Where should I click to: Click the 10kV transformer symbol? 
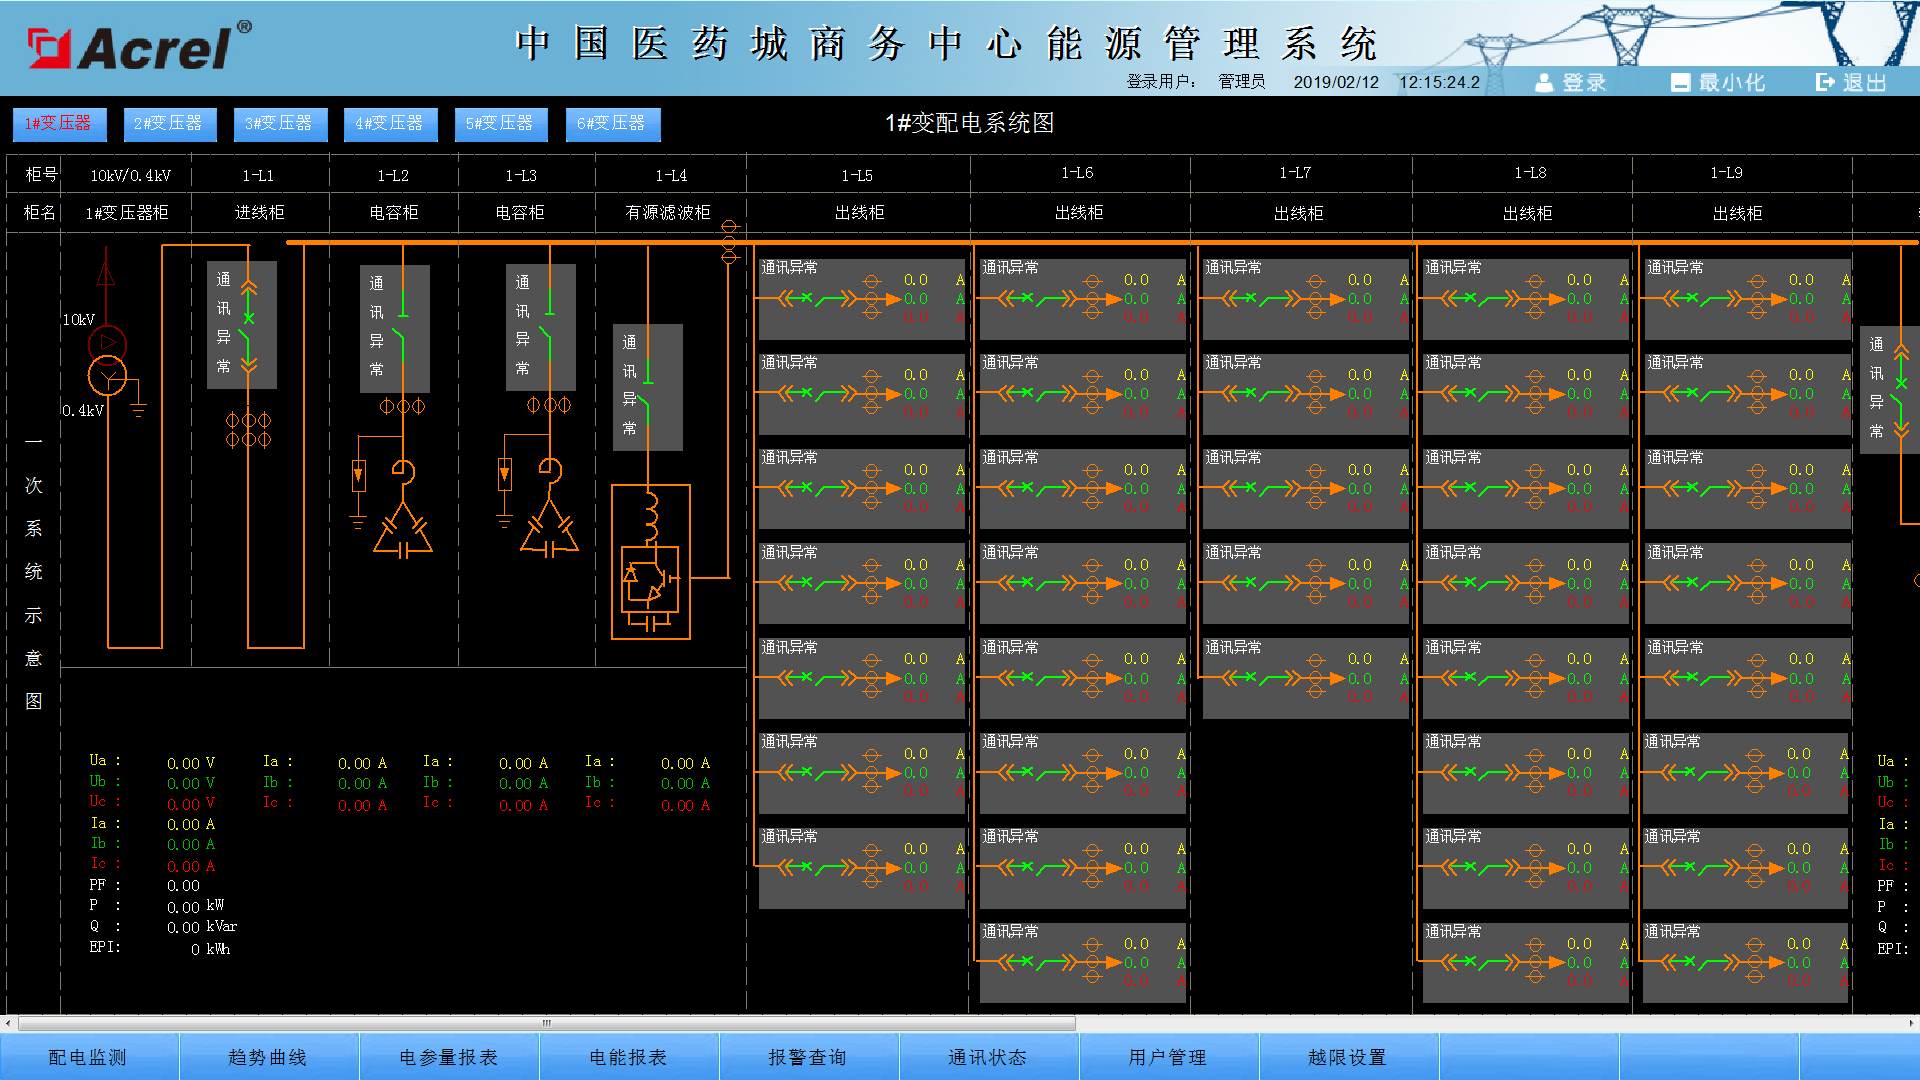tap(107, 361)
